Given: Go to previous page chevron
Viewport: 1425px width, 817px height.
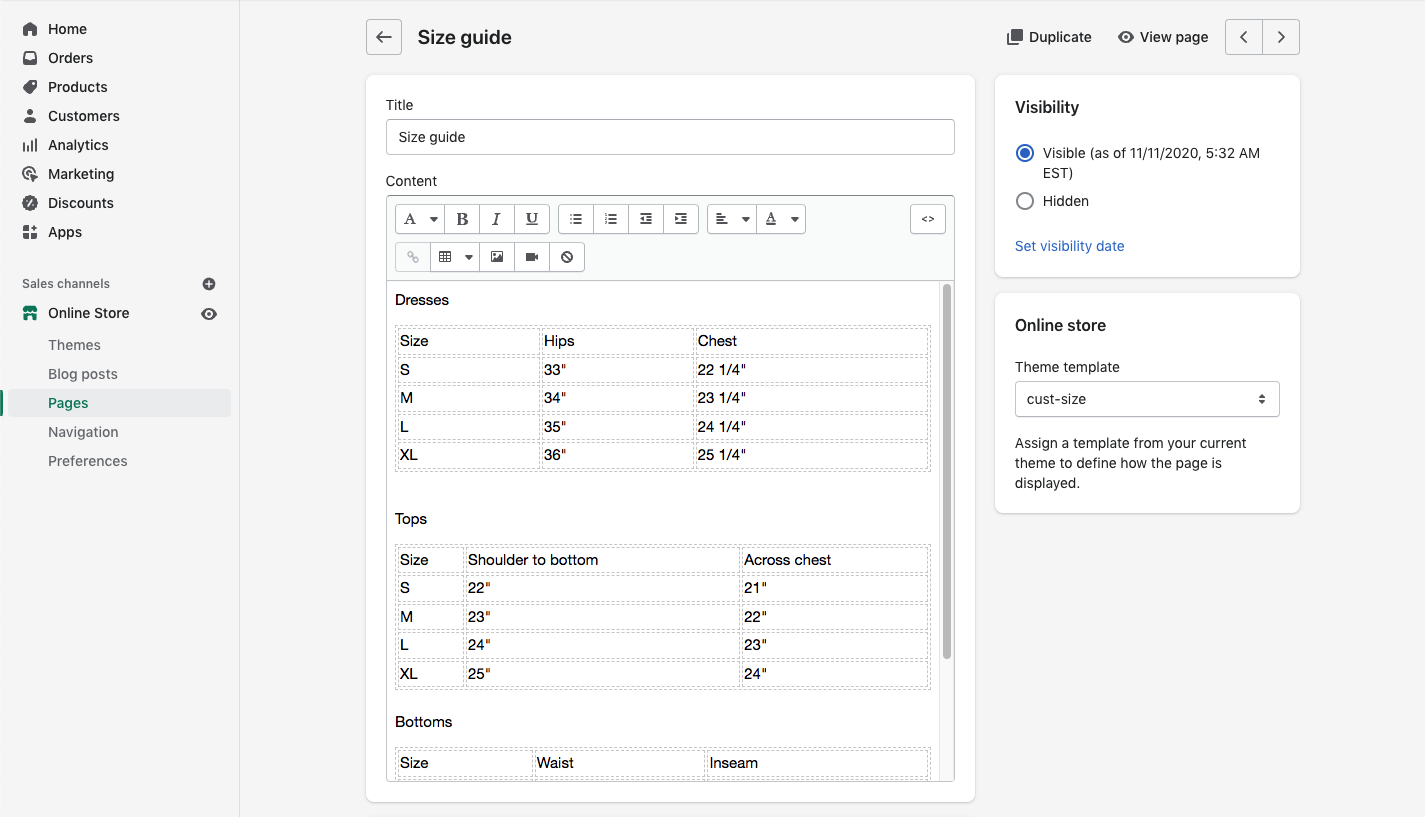Looking at the screenshot, I should pyautogui.click(x=1244, y=37).
